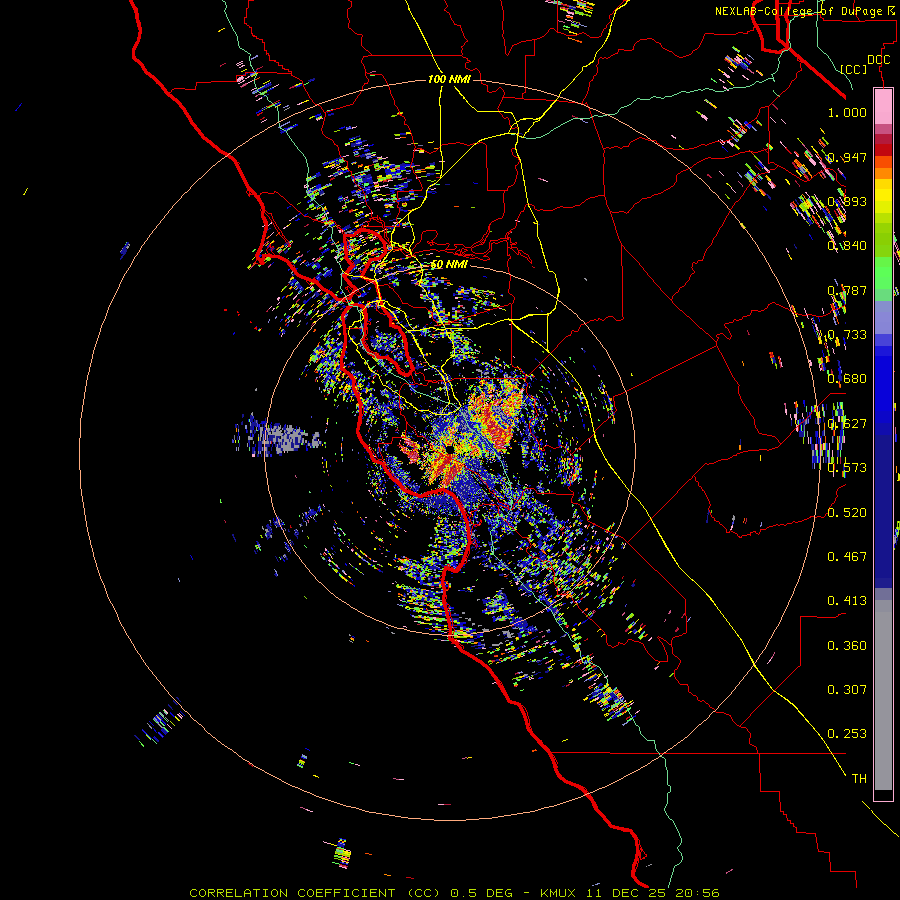Click the 50 NMI range ring label
The height and width of the screenshot is (900, 900).
point(449,264)
